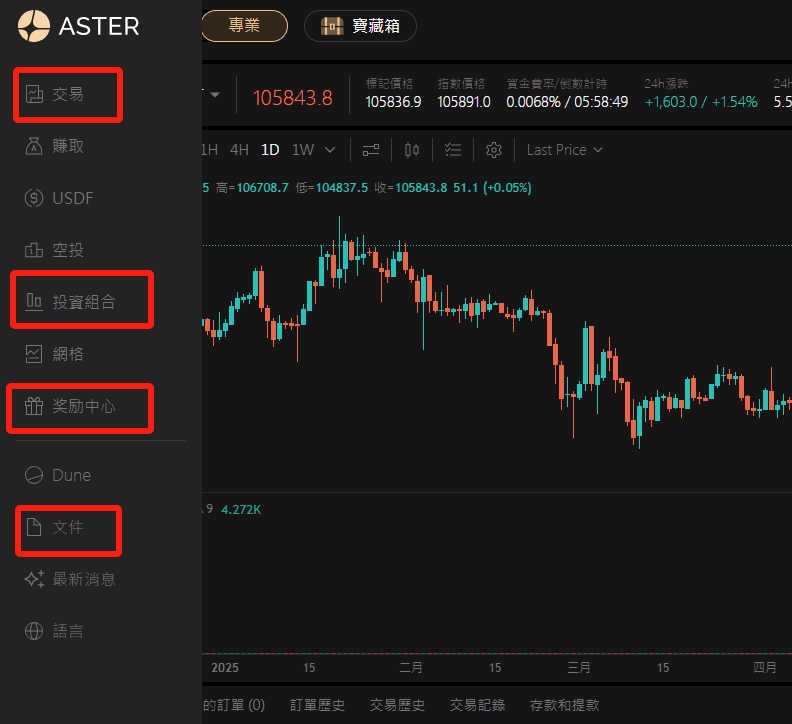Open the chart checklist options icon
This screenshot has width=792, height=724.
453,150
